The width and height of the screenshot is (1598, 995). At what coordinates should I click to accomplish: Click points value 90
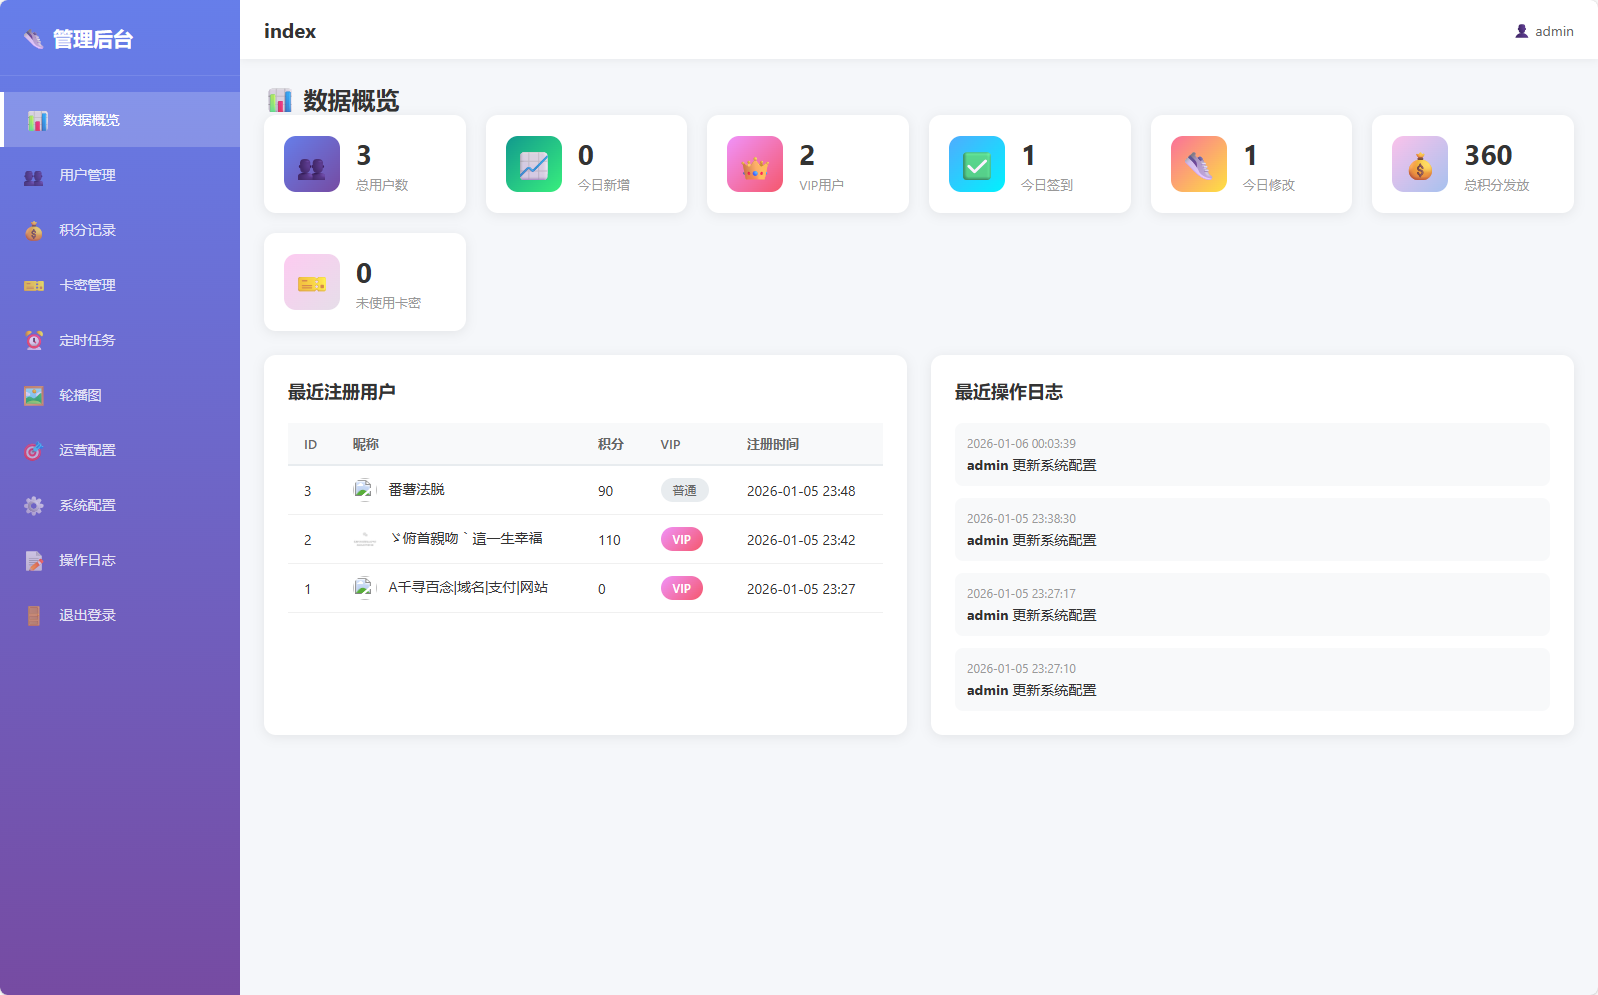pos(605,491)
